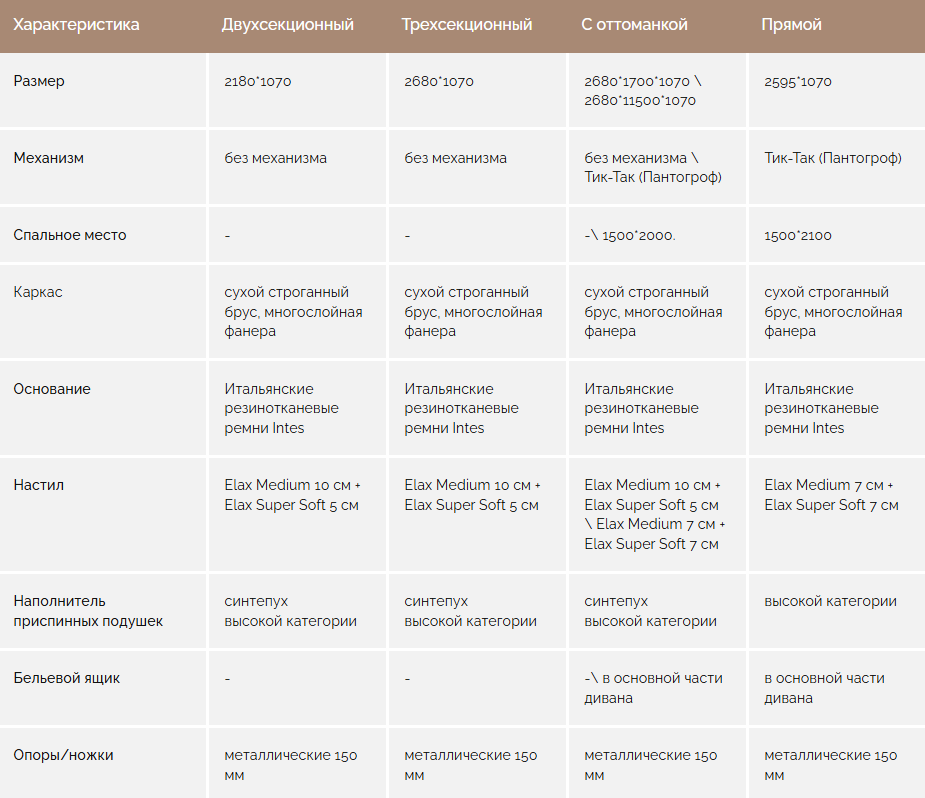This screenshot has height=798, width=925.
Task: Select Elax Medium 7 см cell for Прямой
Action: [x=830, y=495]
